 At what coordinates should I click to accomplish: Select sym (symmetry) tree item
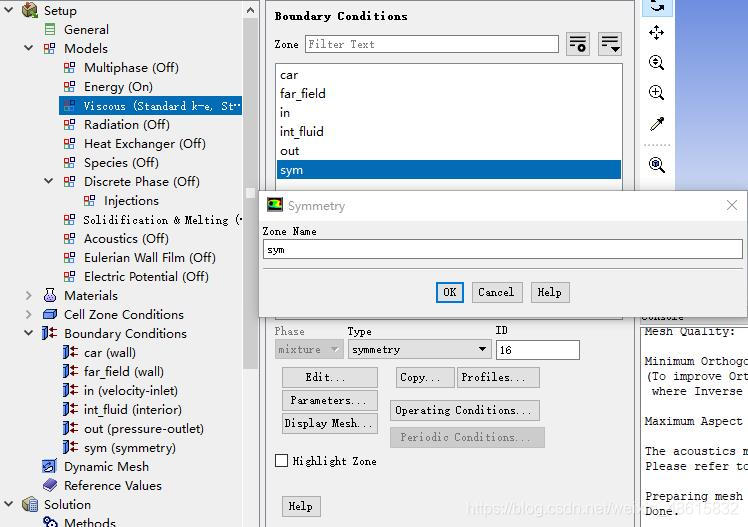pos(130,448)
